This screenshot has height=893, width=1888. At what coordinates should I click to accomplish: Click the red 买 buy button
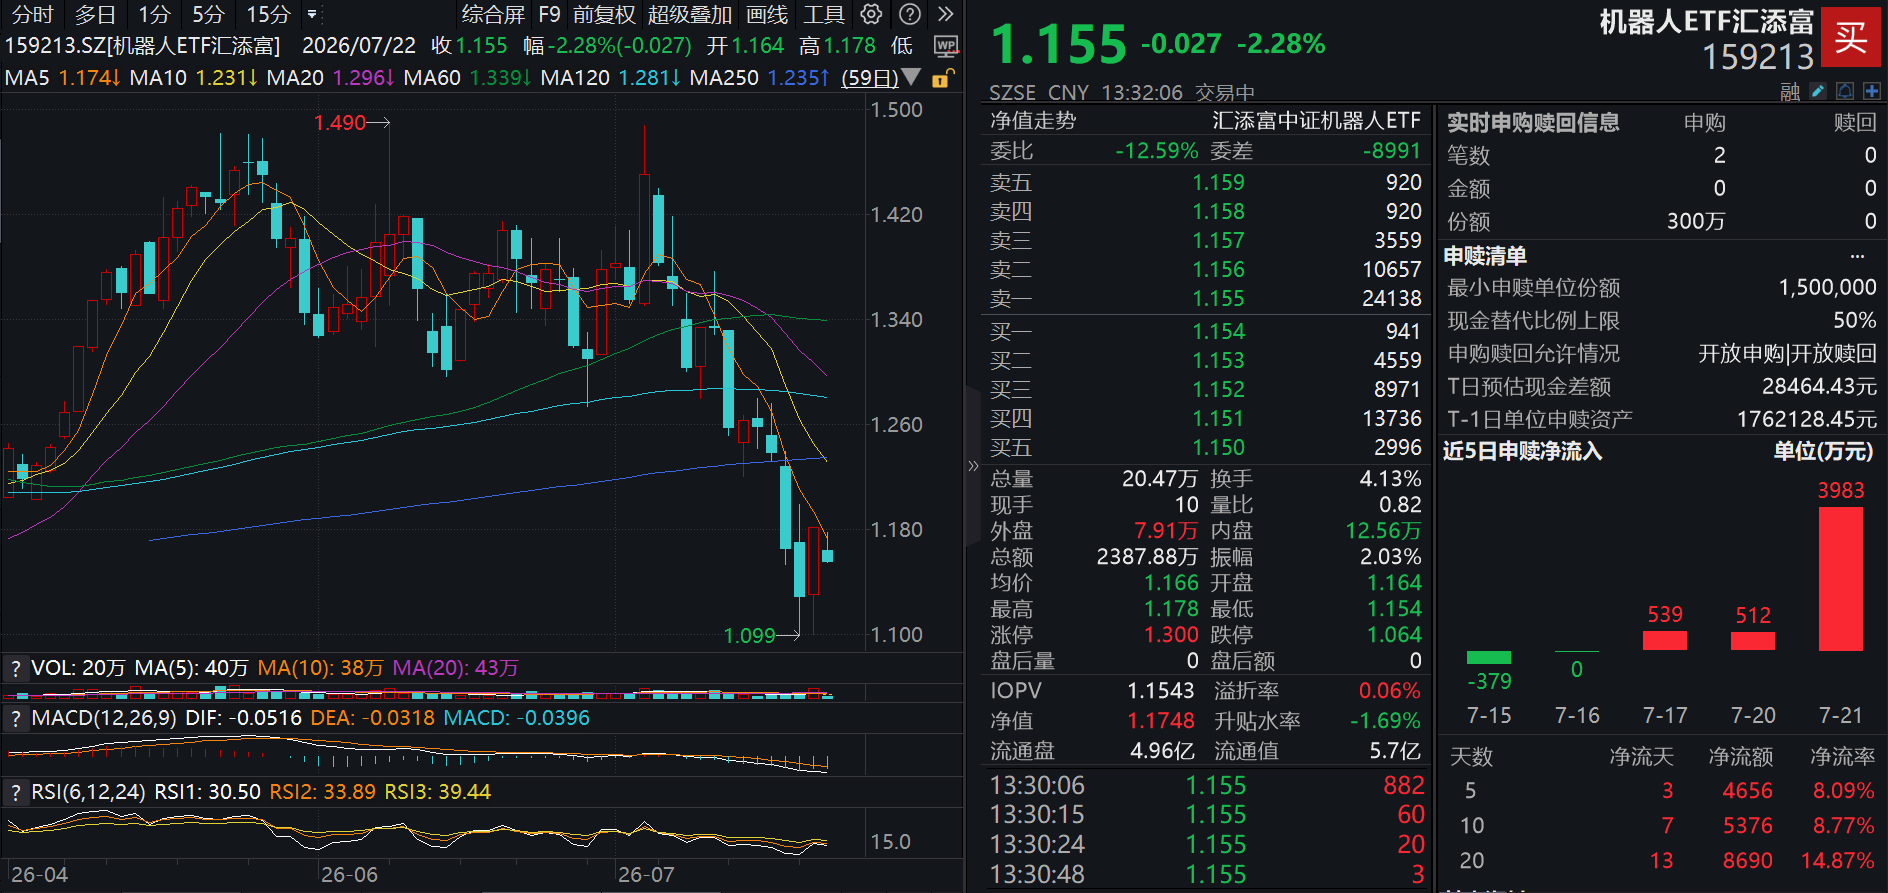[1850, 38]
